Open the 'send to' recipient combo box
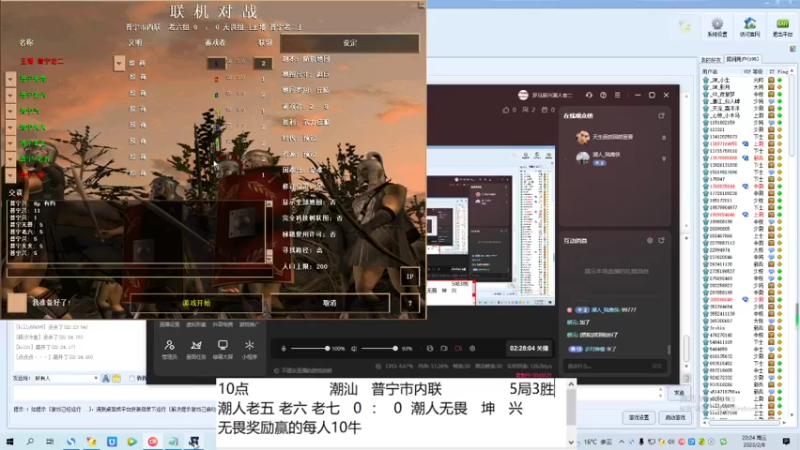 66,378
